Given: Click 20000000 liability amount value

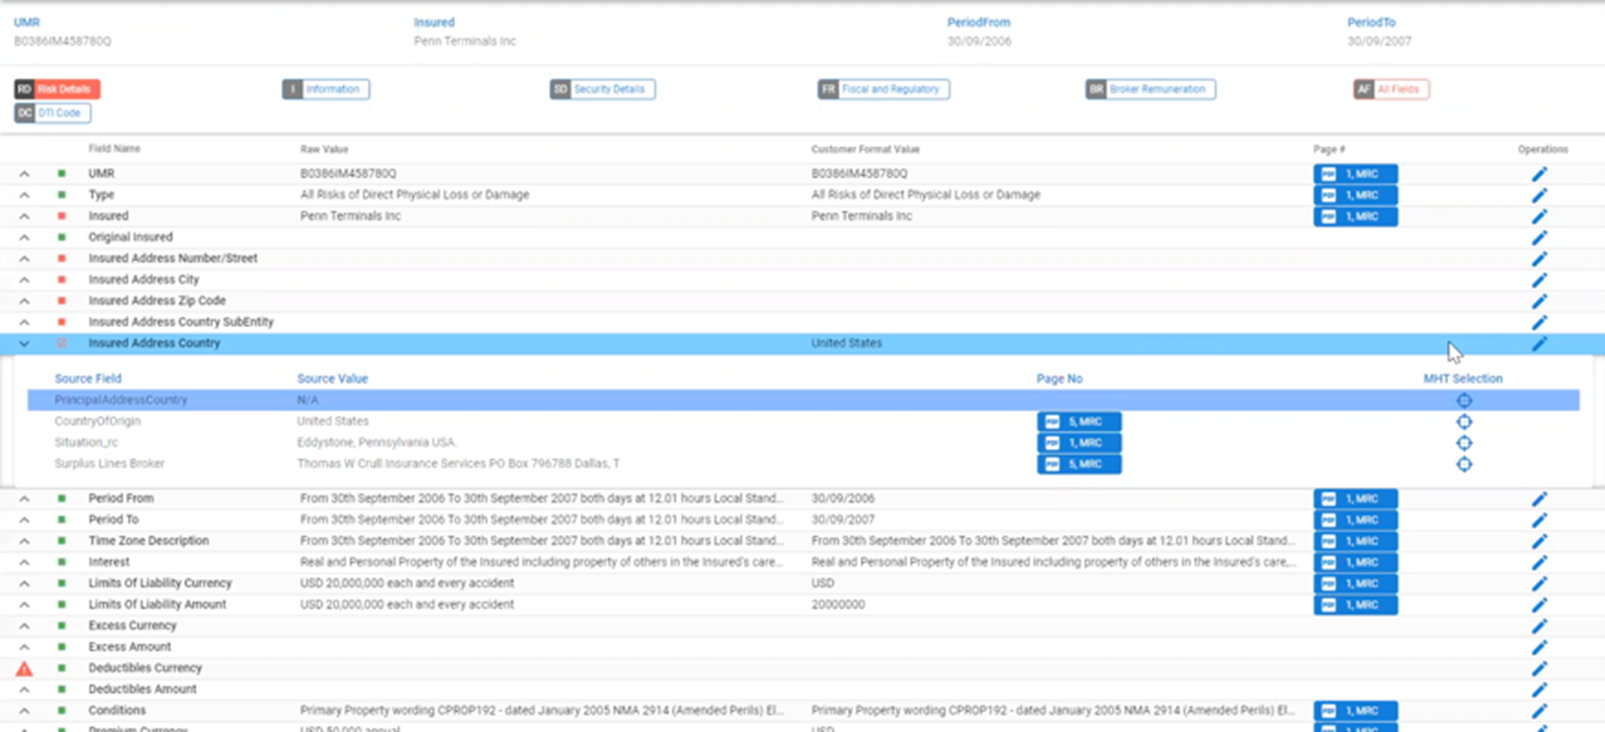Looking at the screenshot, I should click(x=838, y=605).
